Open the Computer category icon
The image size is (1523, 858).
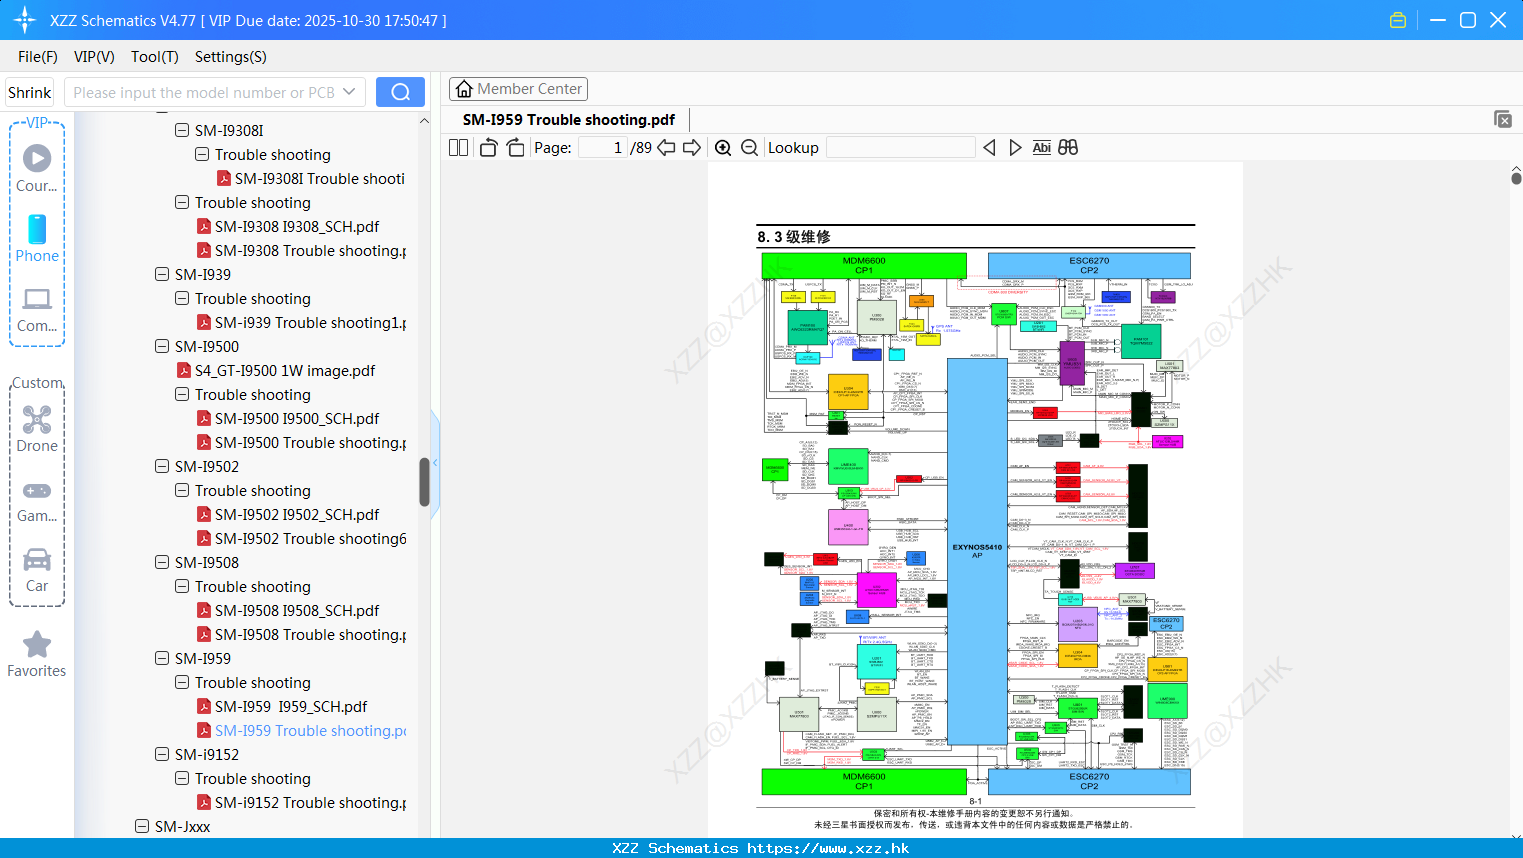click(x=37, y=299)
